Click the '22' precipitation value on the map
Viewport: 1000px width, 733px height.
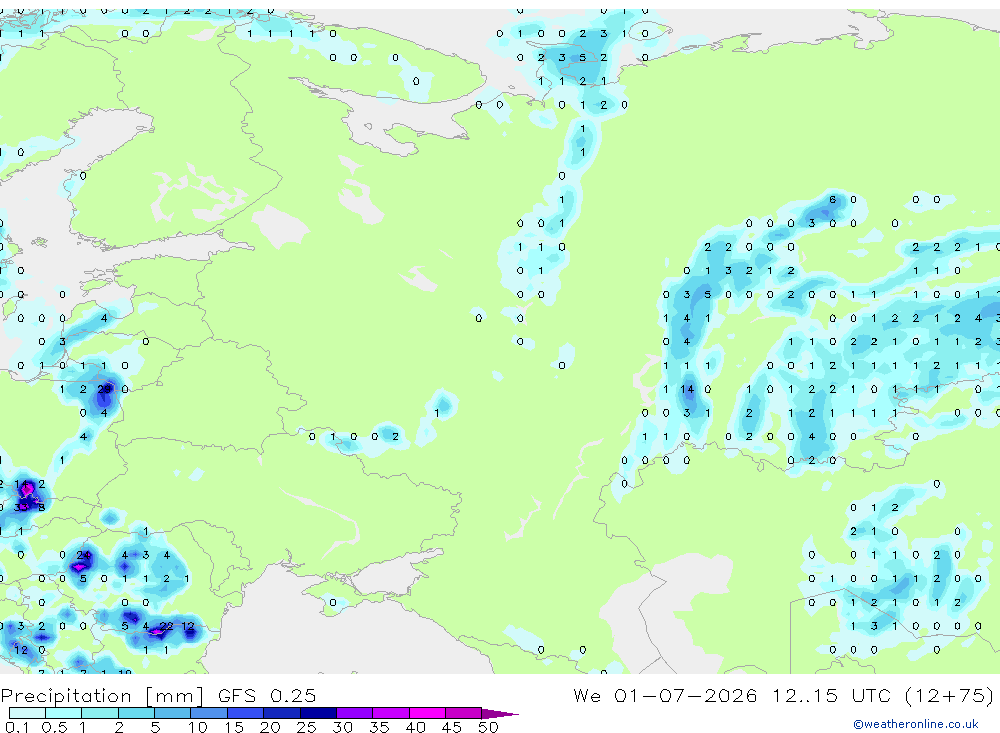click(166, 626)
